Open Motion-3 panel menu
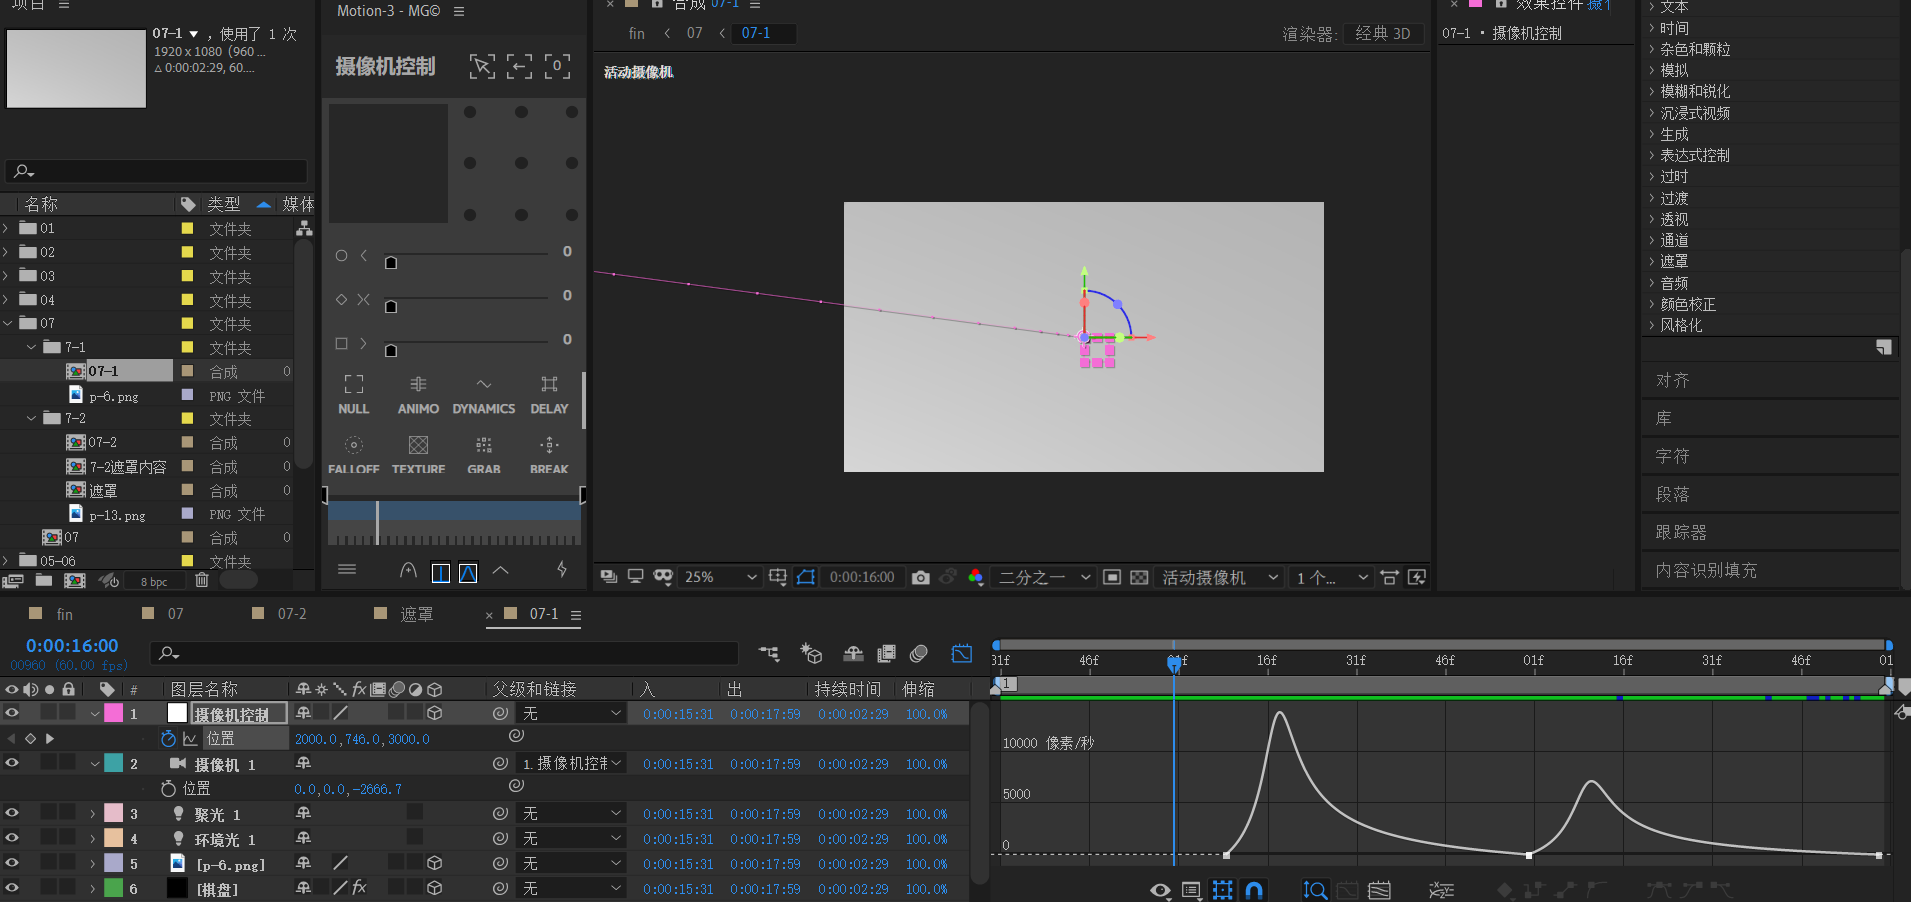 click(x=459, y=11)
